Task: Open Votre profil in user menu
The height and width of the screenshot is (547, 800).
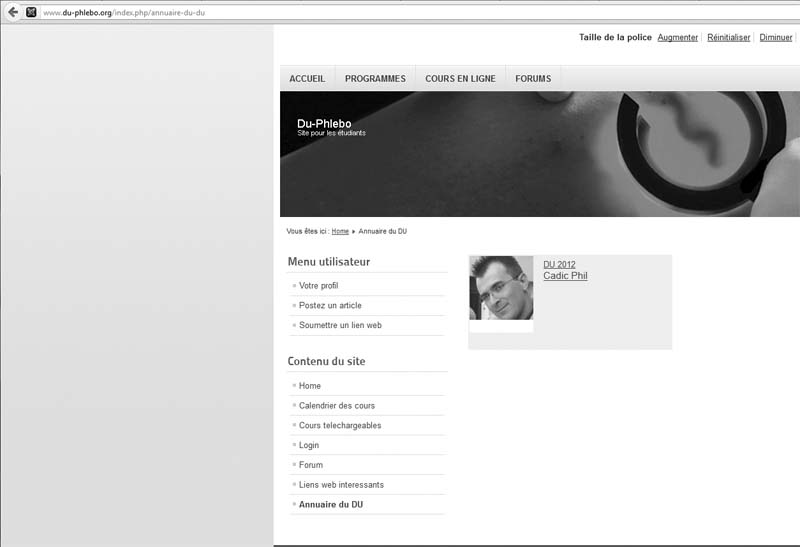Action: 318,286
